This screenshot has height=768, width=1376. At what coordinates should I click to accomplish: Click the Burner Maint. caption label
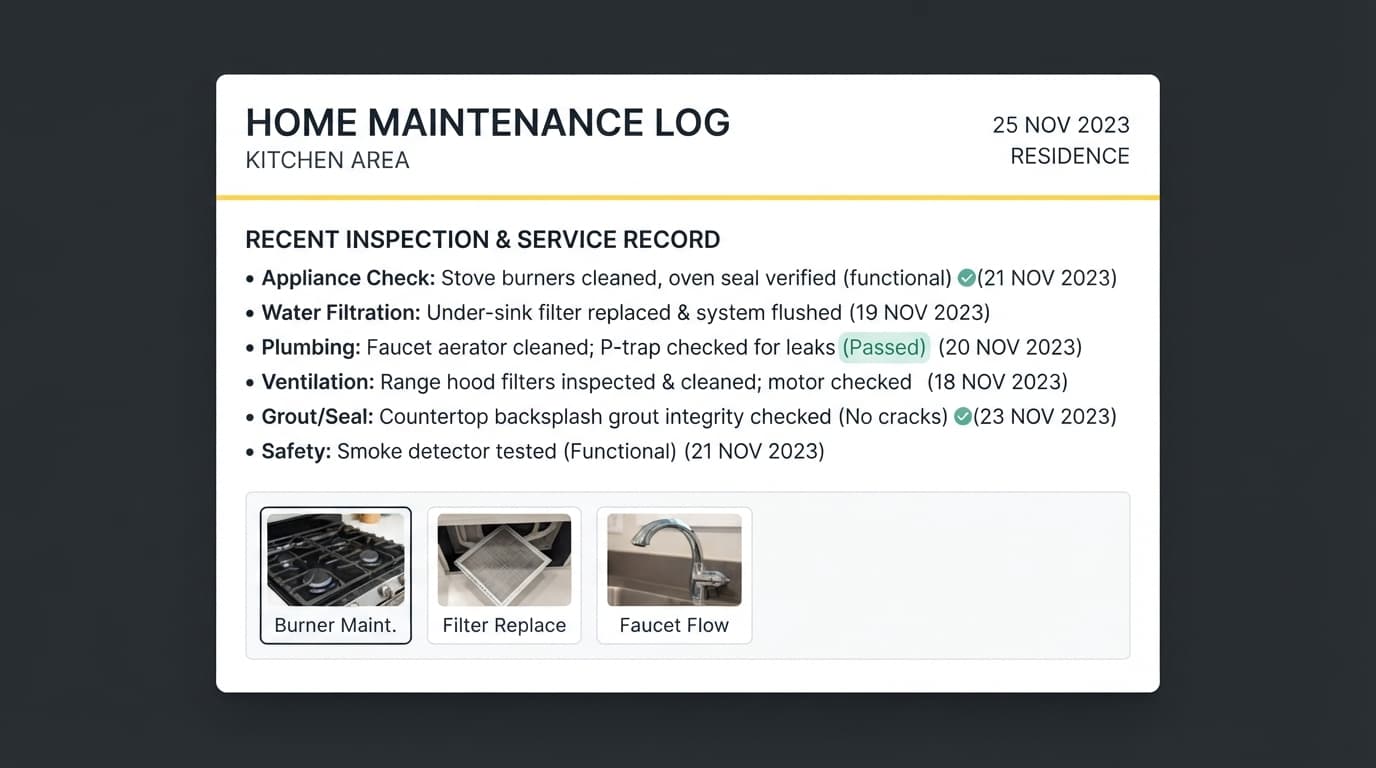pos(336,626)
